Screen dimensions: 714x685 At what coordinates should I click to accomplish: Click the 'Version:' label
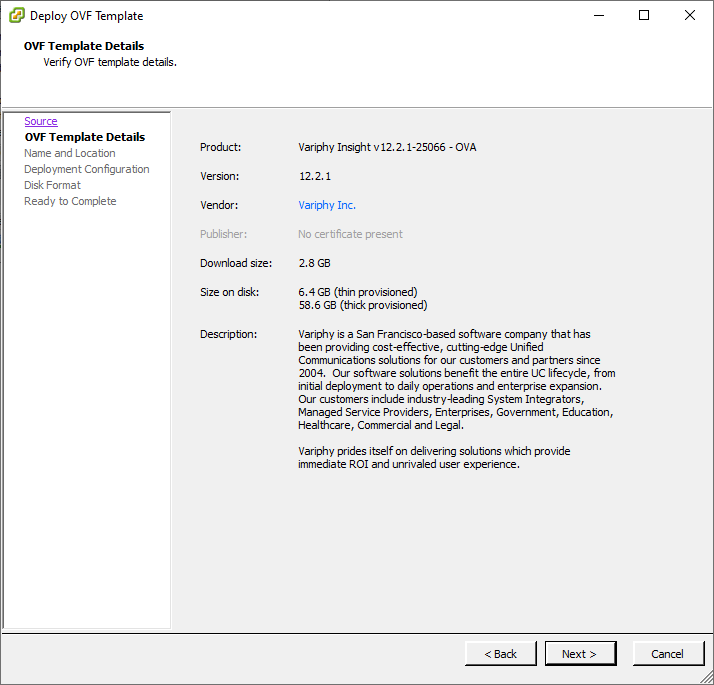(x=219, y=176)
